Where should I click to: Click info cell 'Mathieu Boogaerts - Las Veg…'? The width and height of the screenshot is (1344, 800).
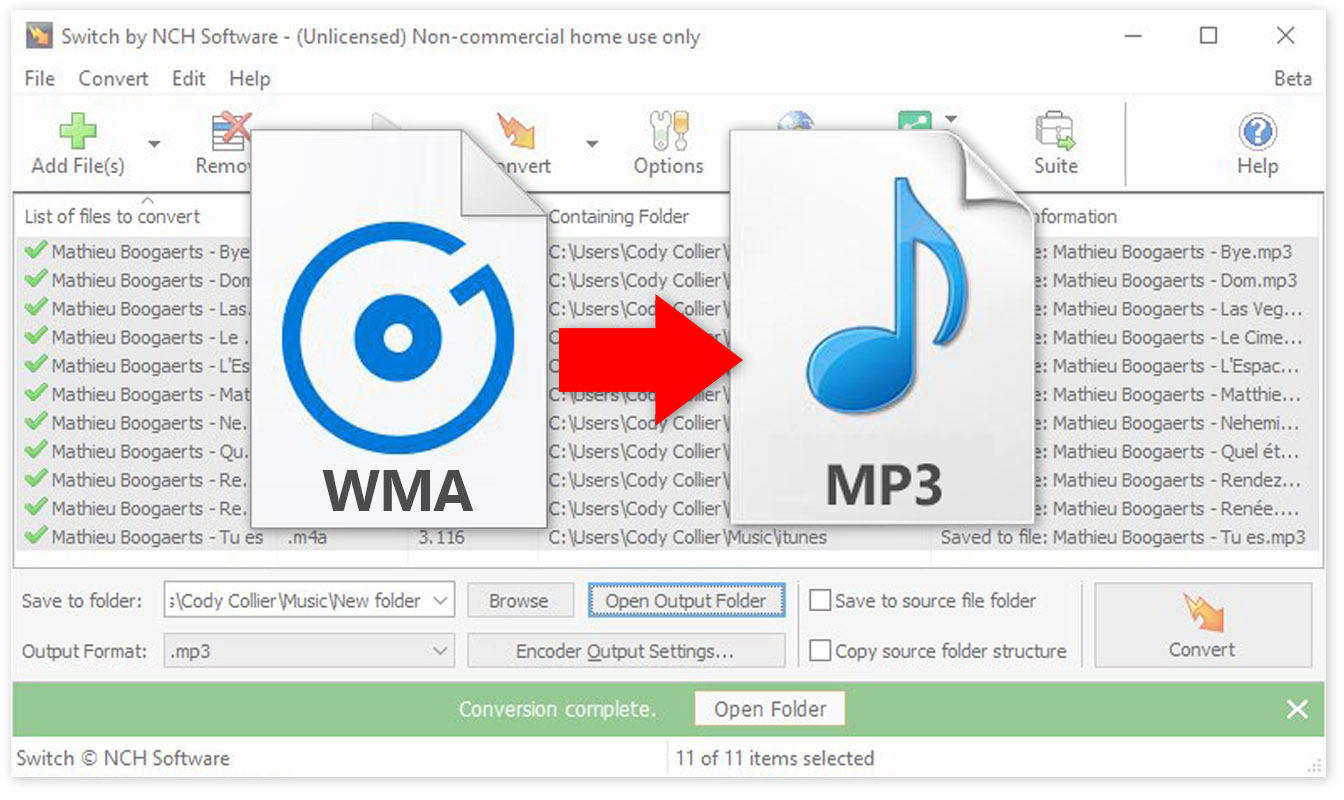[x=1177, y=309]
